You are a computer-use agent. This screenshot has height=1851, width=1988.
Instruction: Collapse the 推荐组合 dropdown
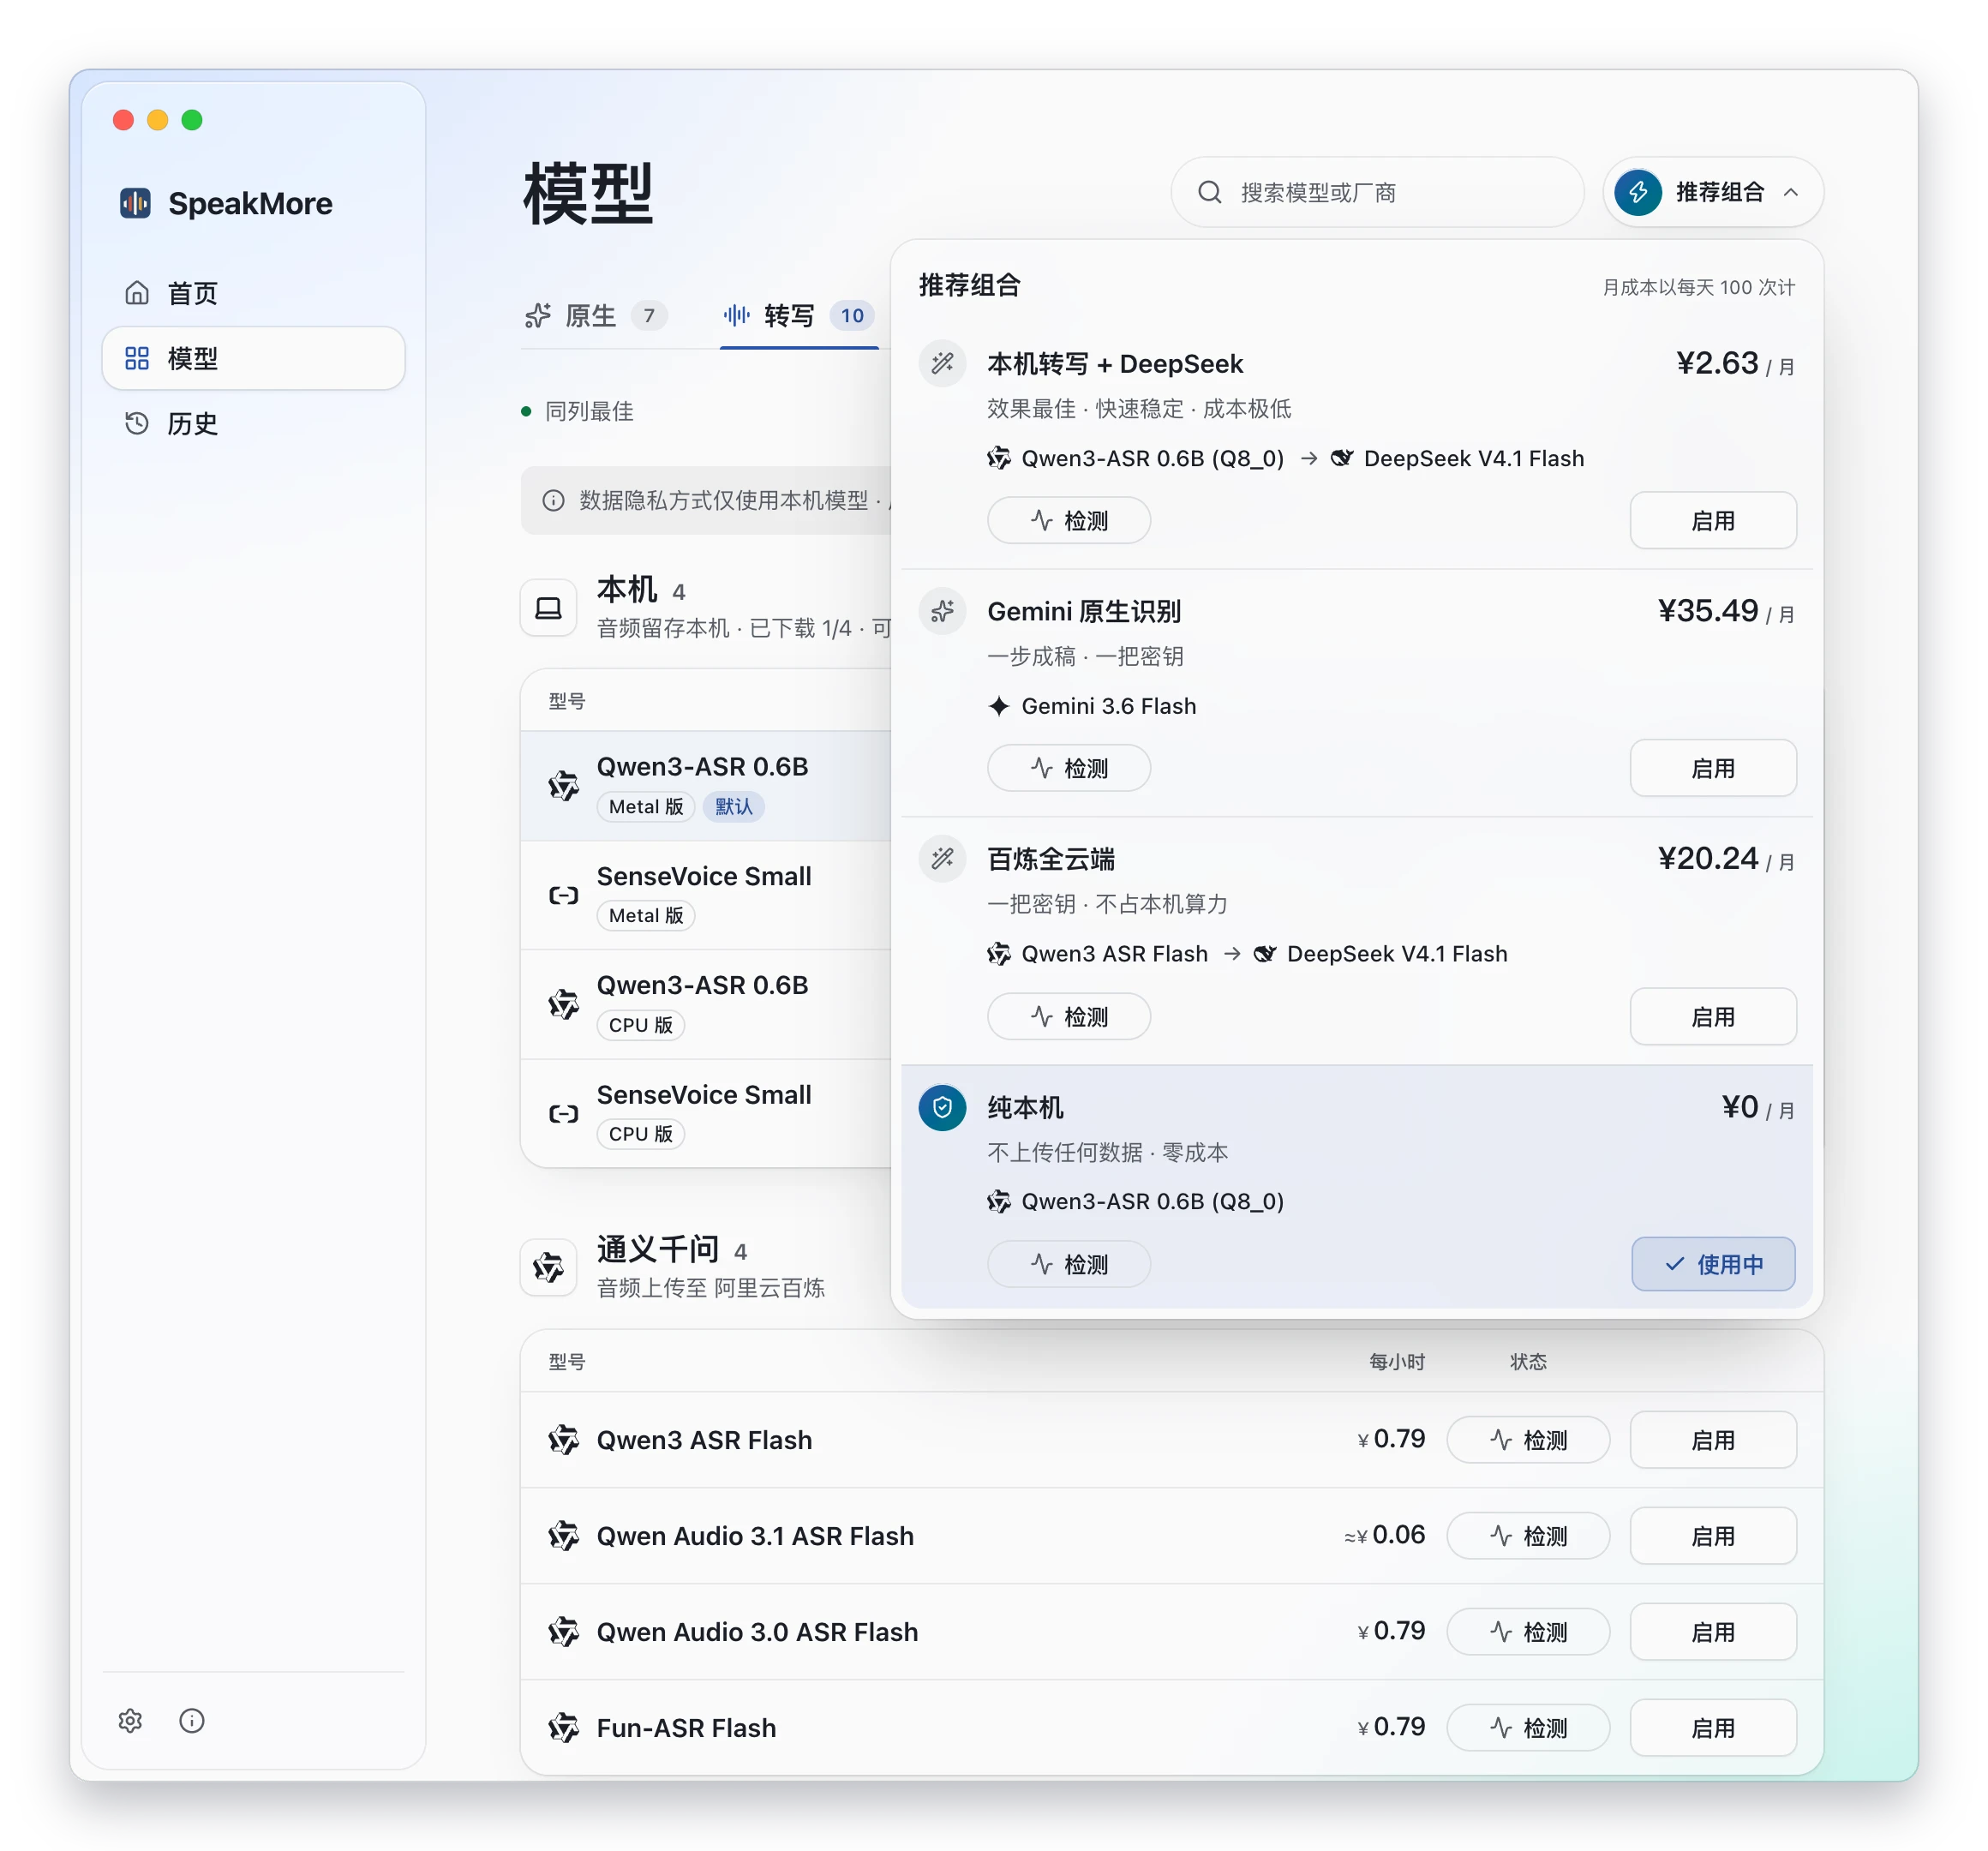click(1713, 192)
